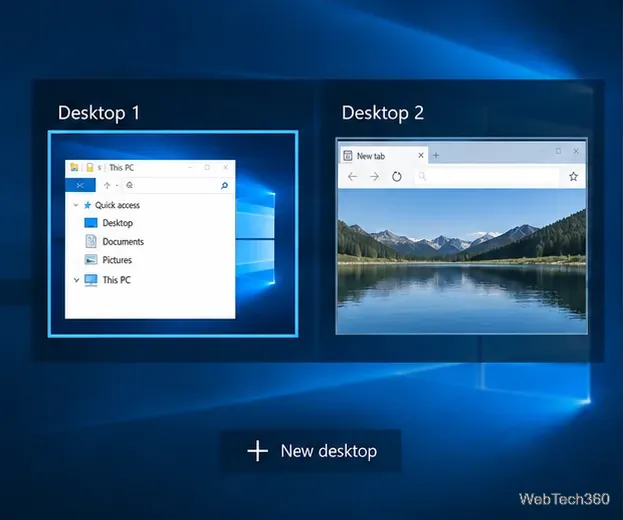Go back in the browser
Screen dimensions: 623x520
coord(352,176)
